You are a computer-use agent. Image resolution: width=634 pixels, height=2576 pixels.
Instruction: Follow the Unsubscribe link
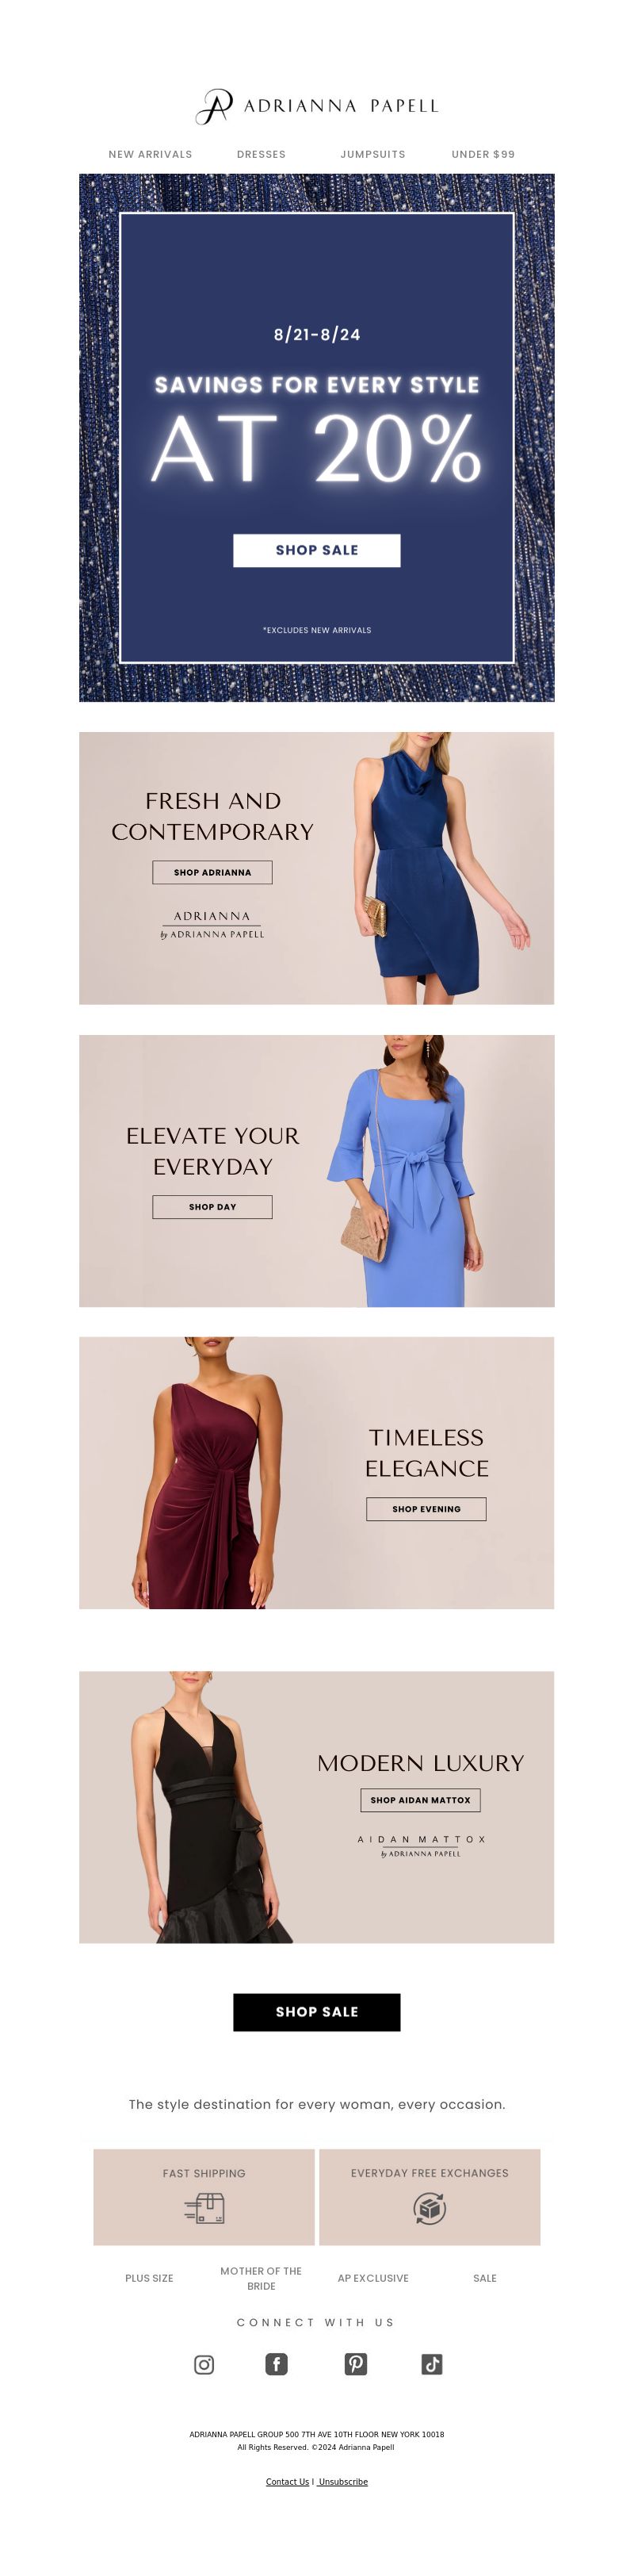coord(343,2480)
